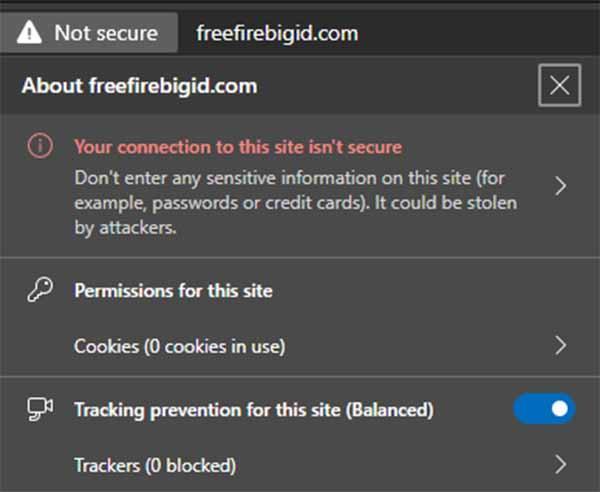Viewport: 600px width, 492px height.
Task: Click the red info circle icon
Action: [x=40, y=146]
